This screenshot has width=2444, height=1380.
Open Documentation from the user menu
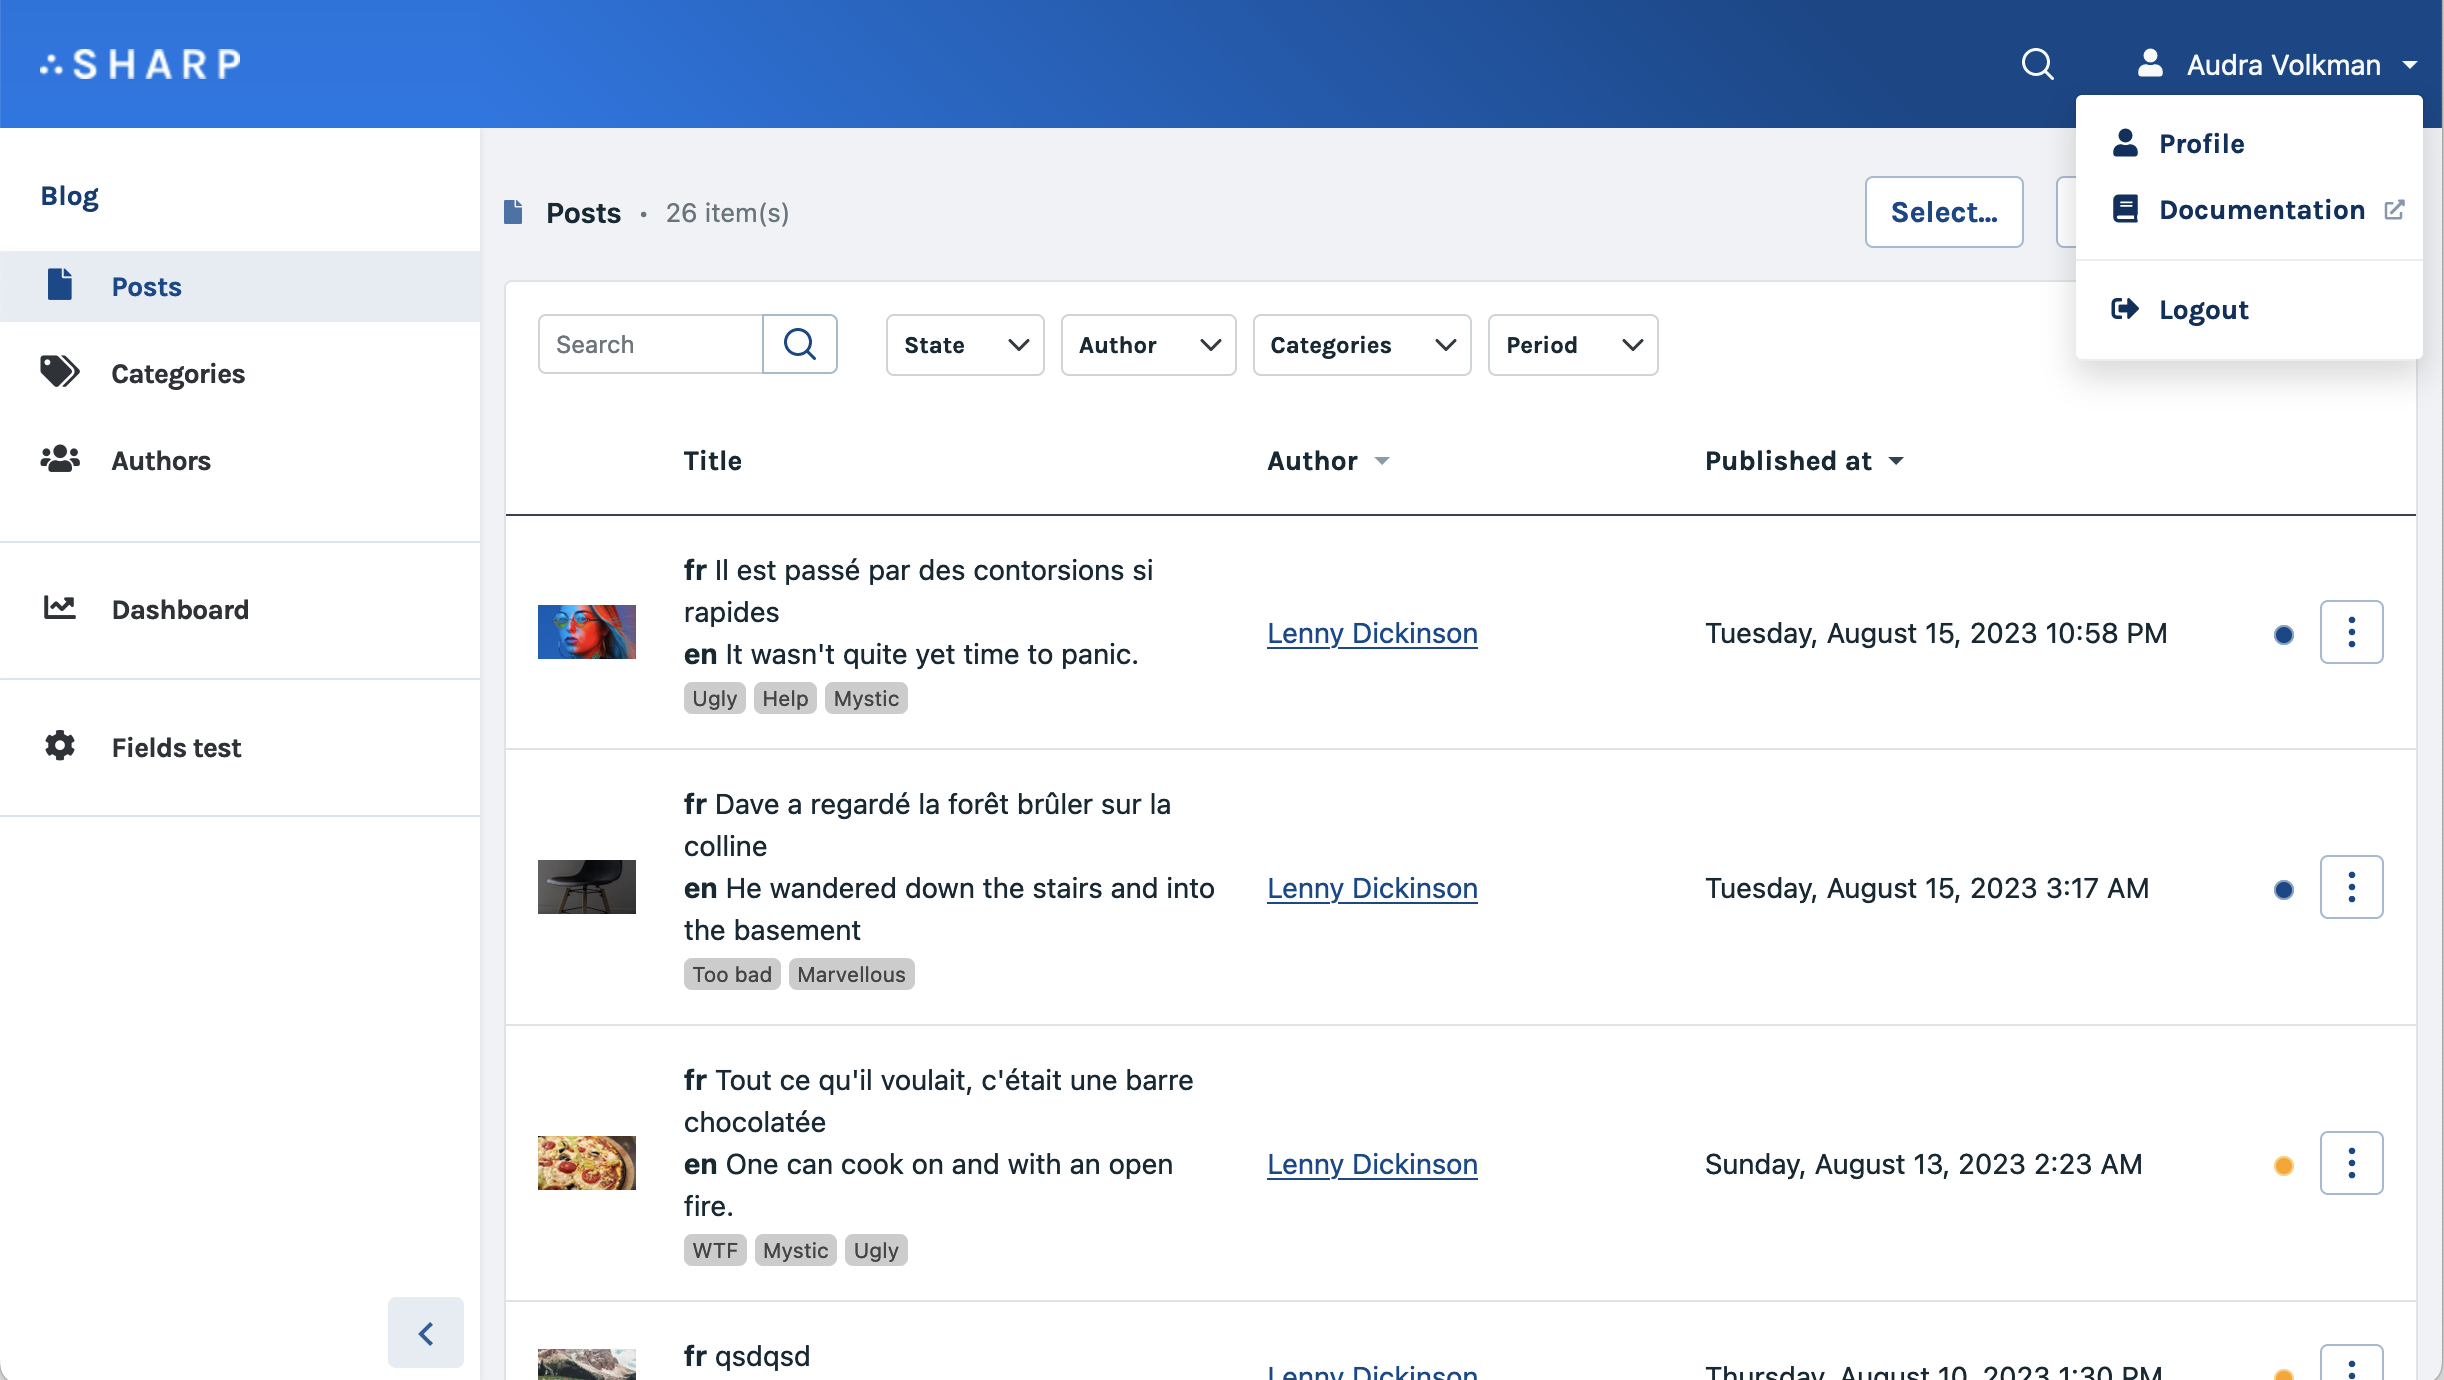coord(2261,210)
